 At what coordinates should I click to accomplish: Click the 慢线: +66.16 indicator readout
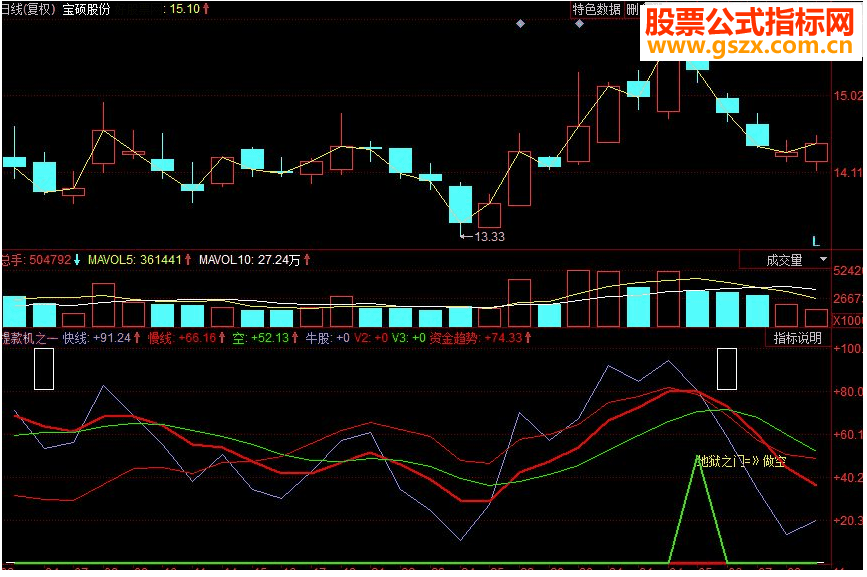pos(186,338)
